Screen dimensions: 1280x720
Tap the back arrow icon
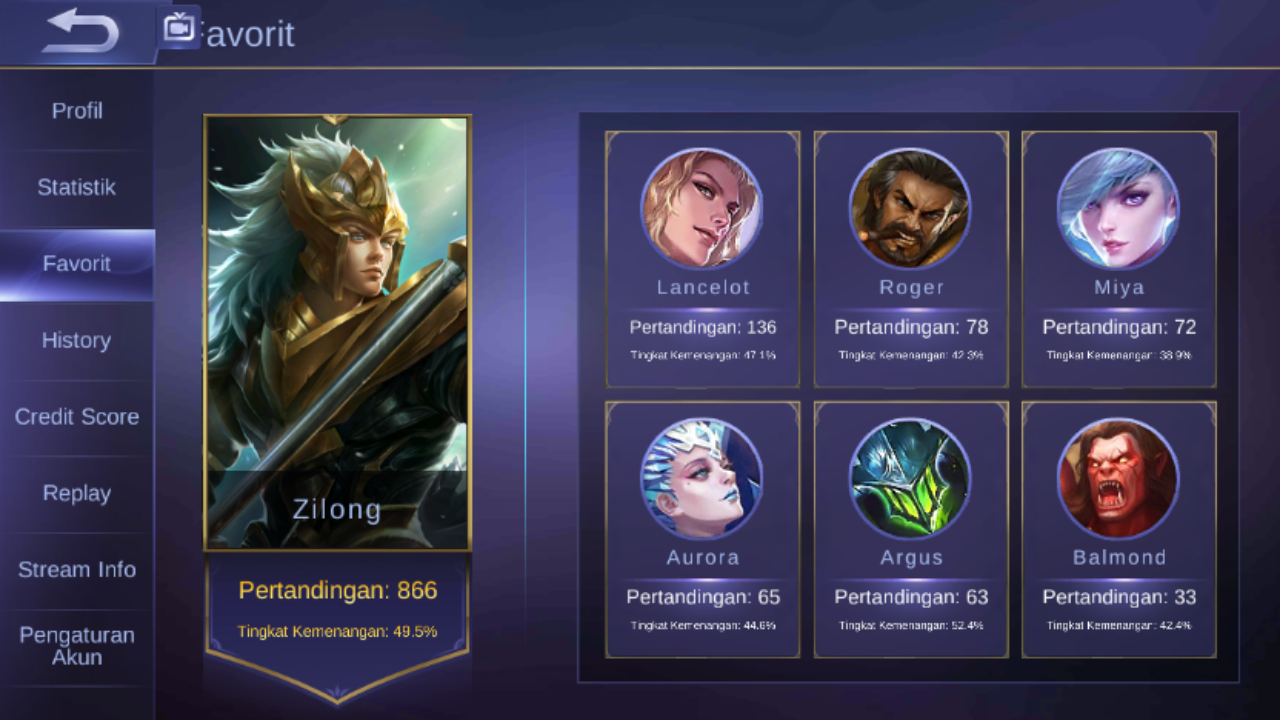tap(81, 31)
